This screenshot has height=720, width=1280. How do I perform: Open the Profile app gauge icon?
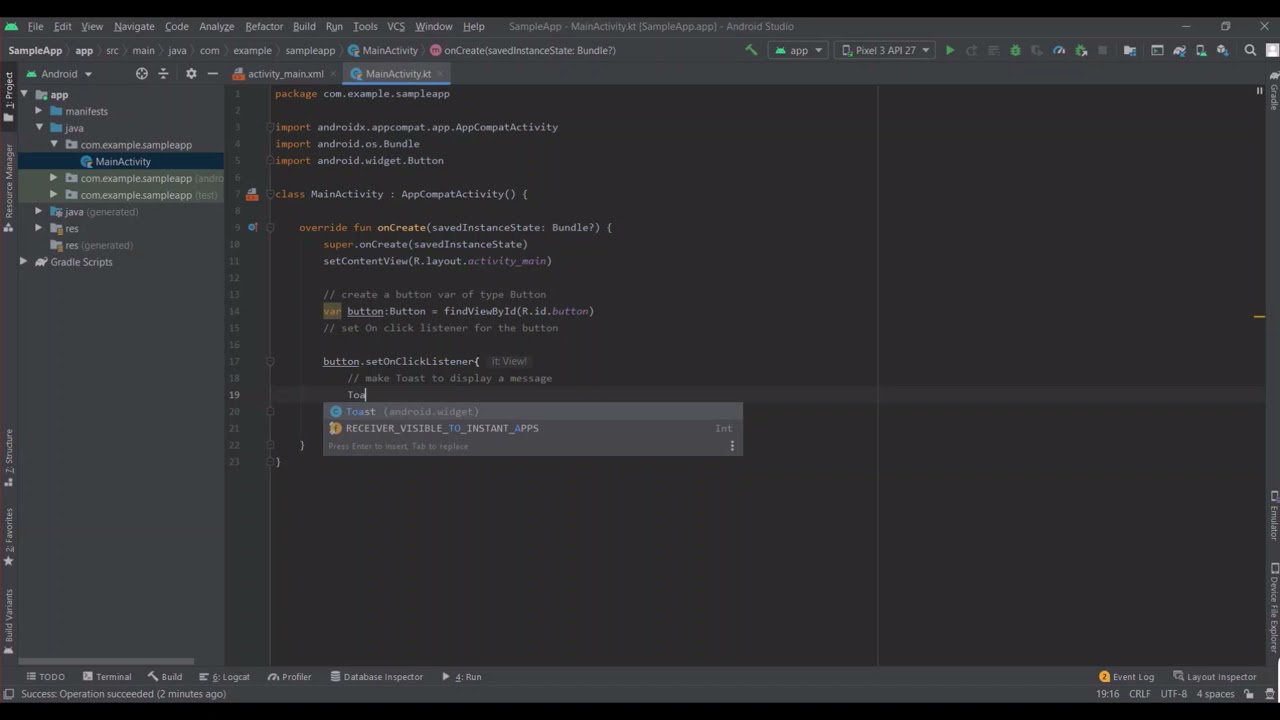pyautogui.click(x=1059, y=50)
